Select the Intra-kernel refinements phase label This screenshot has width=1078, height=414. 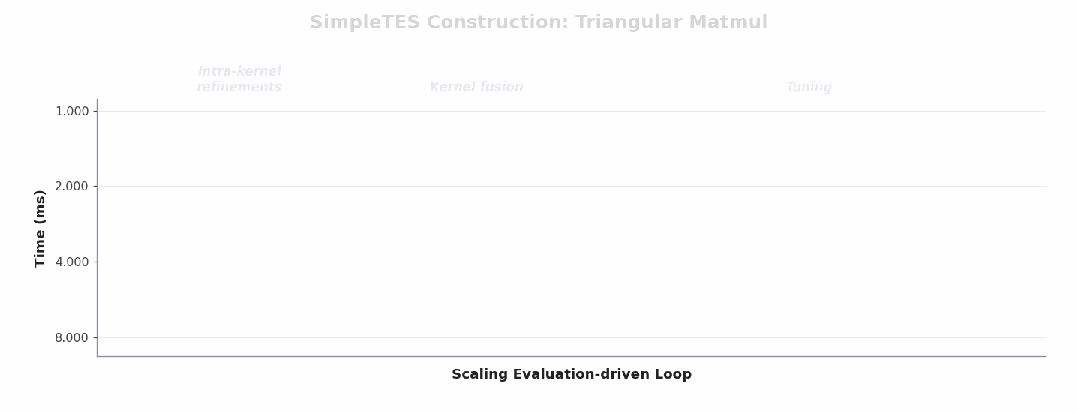click(x=239, y=79)
